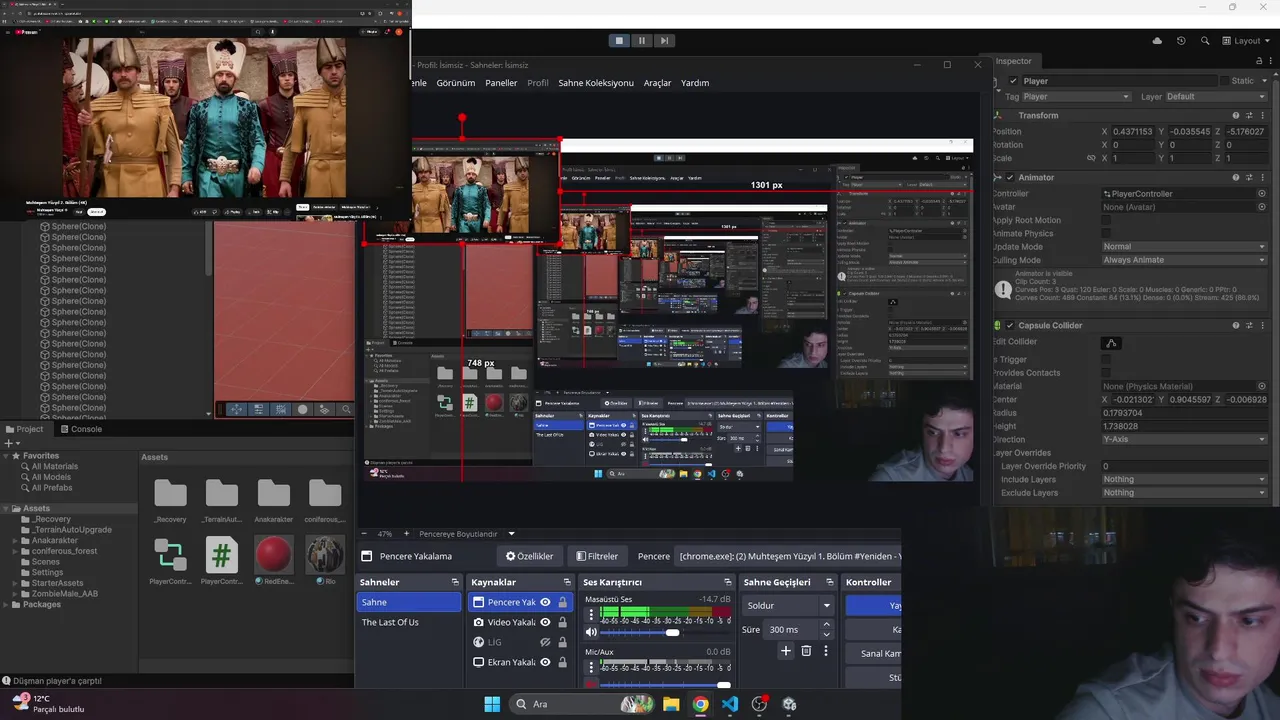Image resolution: width=1280 pixels, height=720 pixels.
Task: Open OBS Görünüm menu
Action: point(456,83)
